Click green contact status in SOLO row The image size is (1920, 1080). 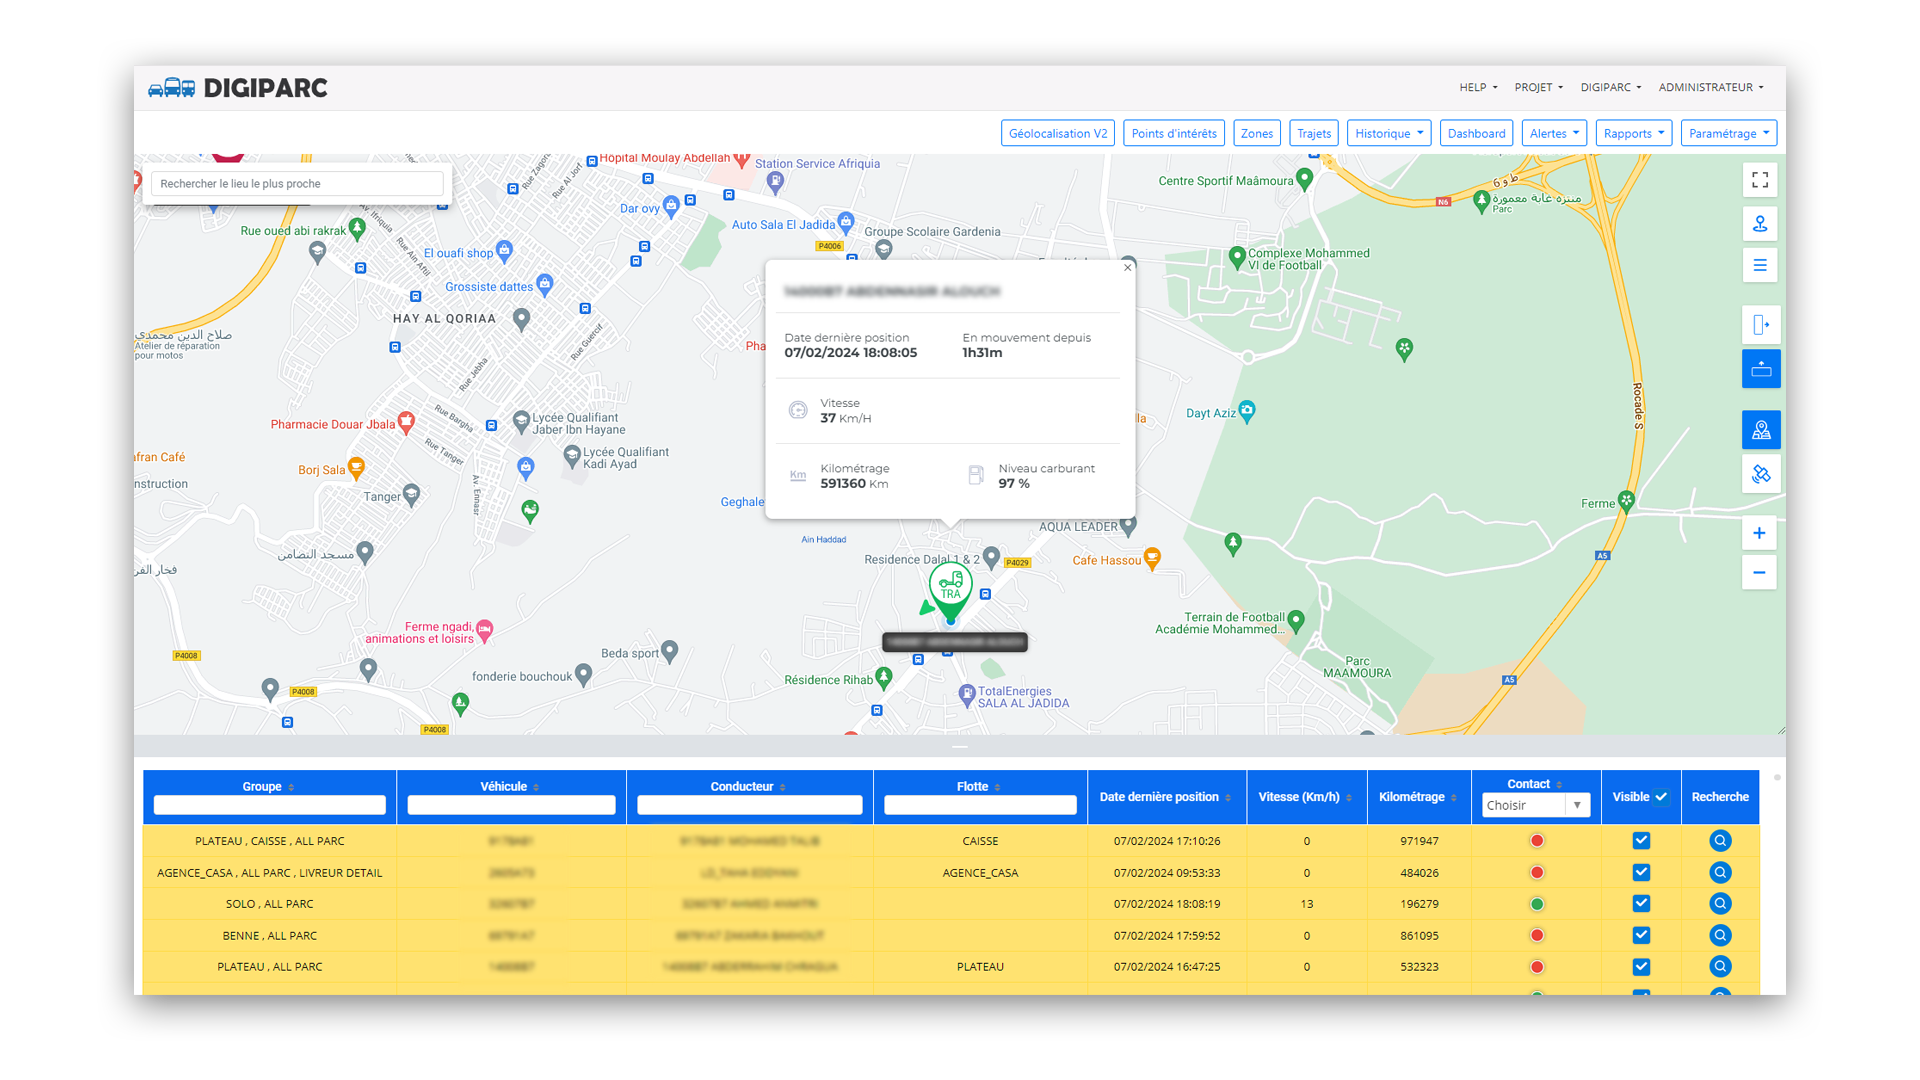coord(1537,904)
